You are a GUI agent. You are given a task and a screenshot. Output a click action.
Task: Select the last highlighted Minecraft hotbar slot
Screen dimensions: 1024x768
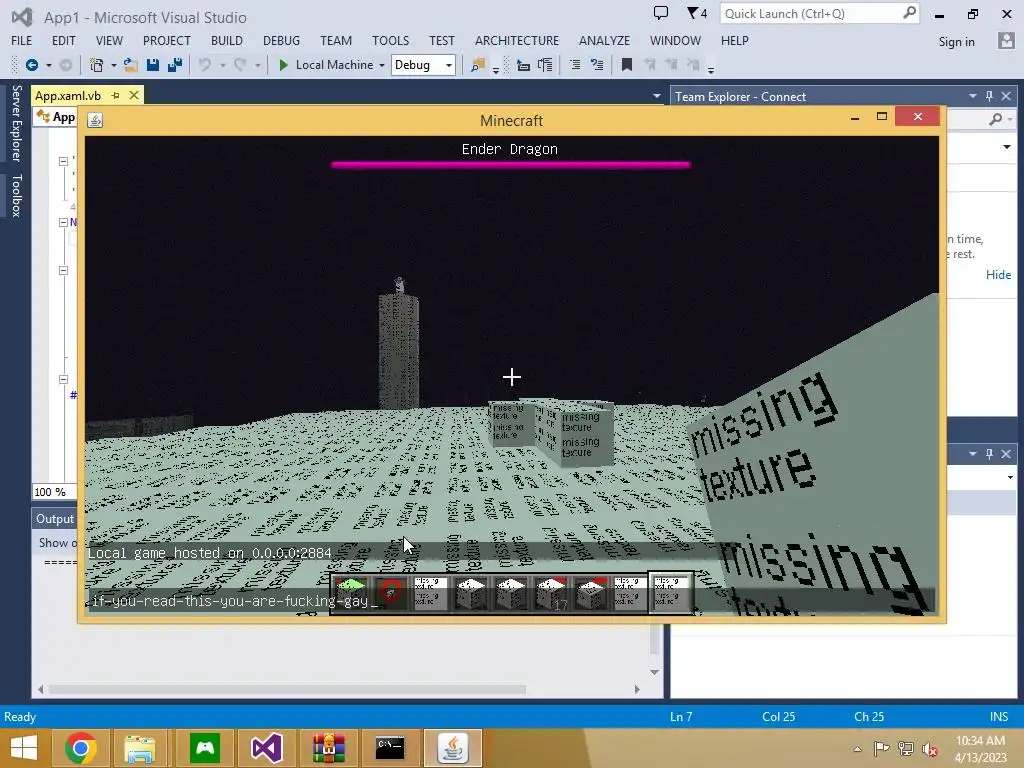[670, 593]
